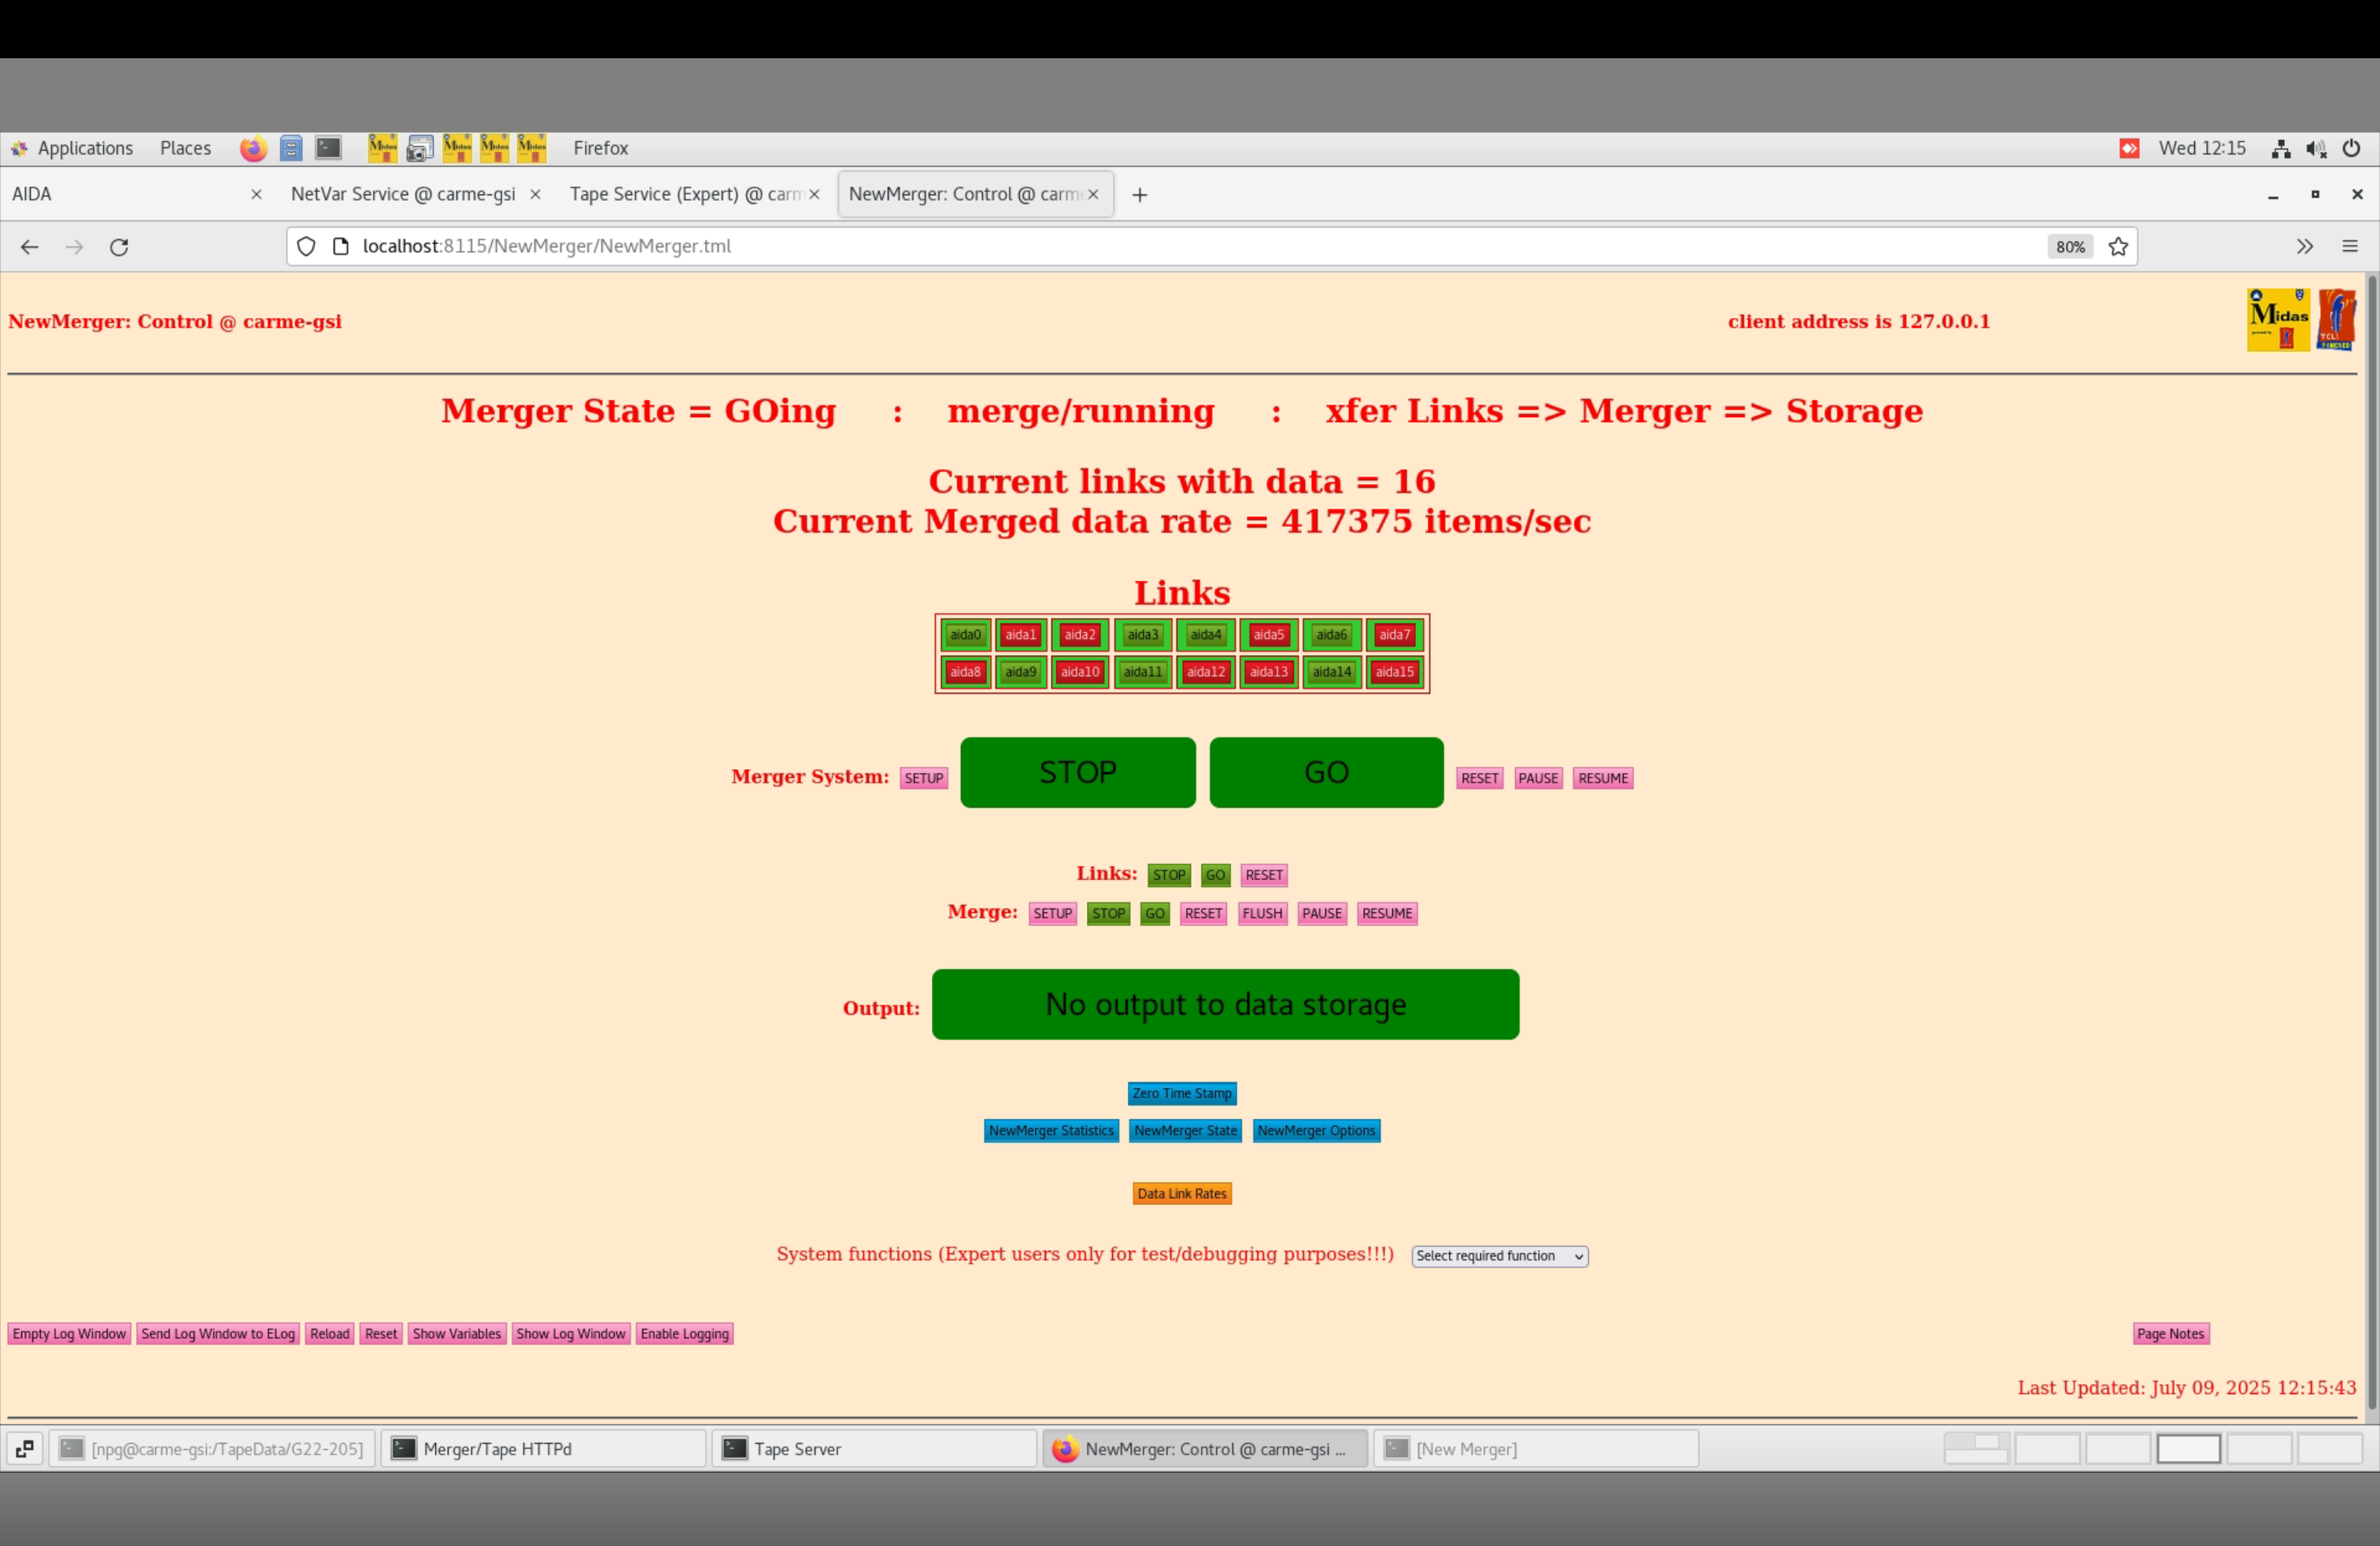
Task: Reload the page with the refresh icon
Action: (x=119, y=247)
